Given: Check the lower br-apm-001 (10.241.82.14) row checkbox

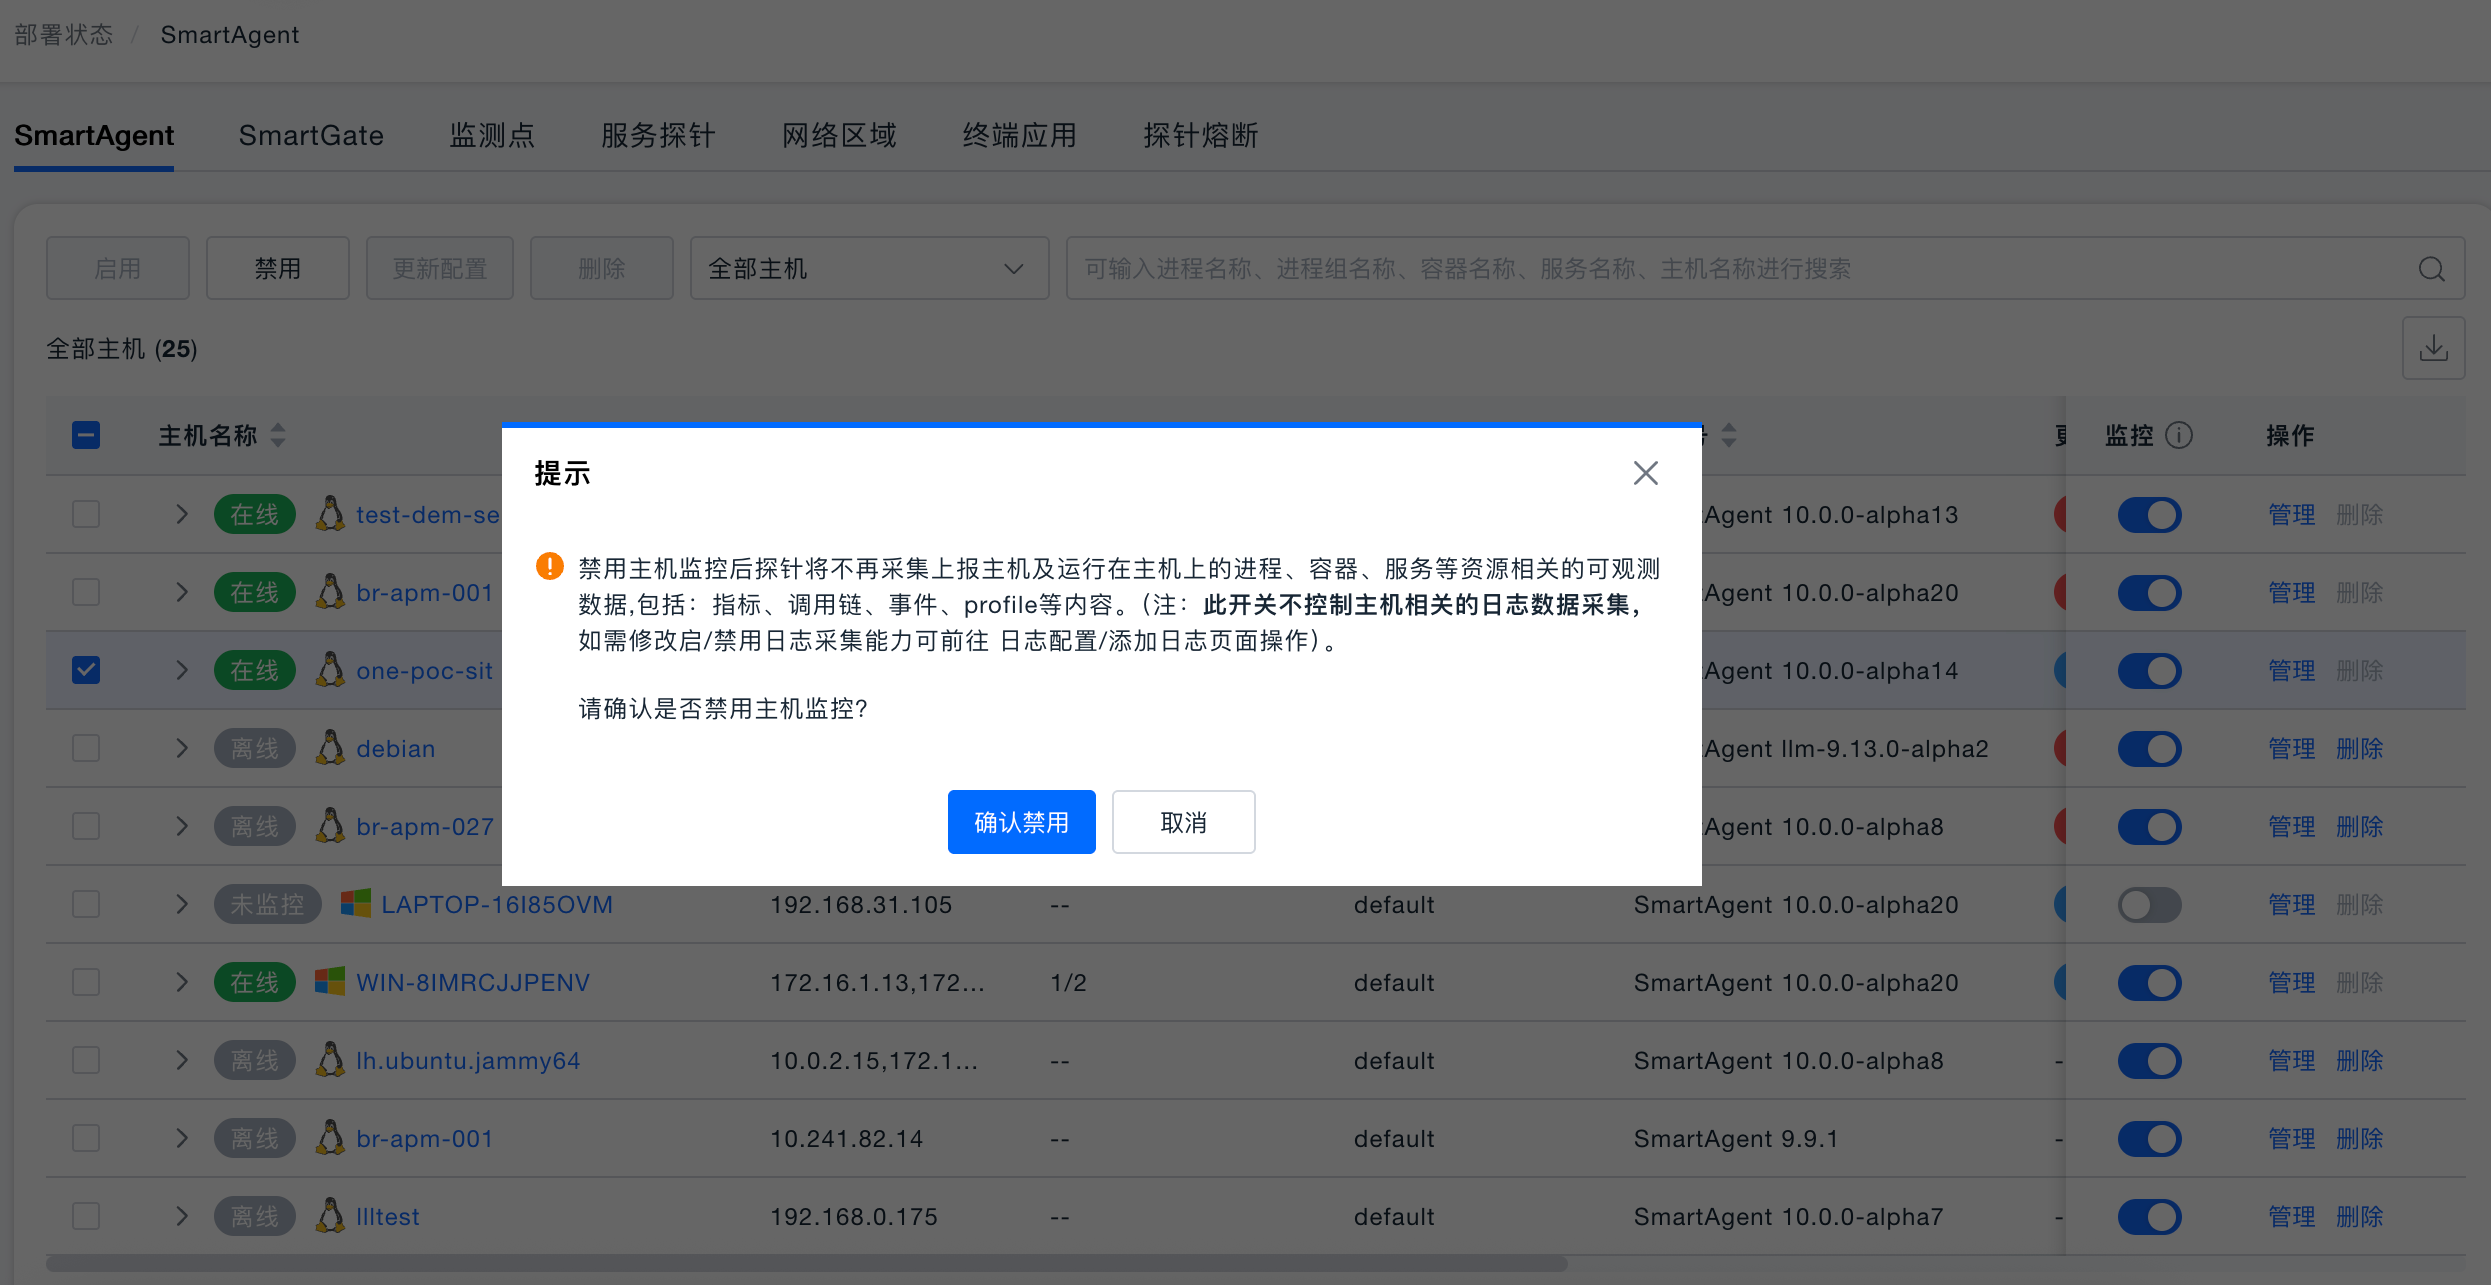Looking at the screenshot, I should pyautogui.click(x=86, y=1138).
